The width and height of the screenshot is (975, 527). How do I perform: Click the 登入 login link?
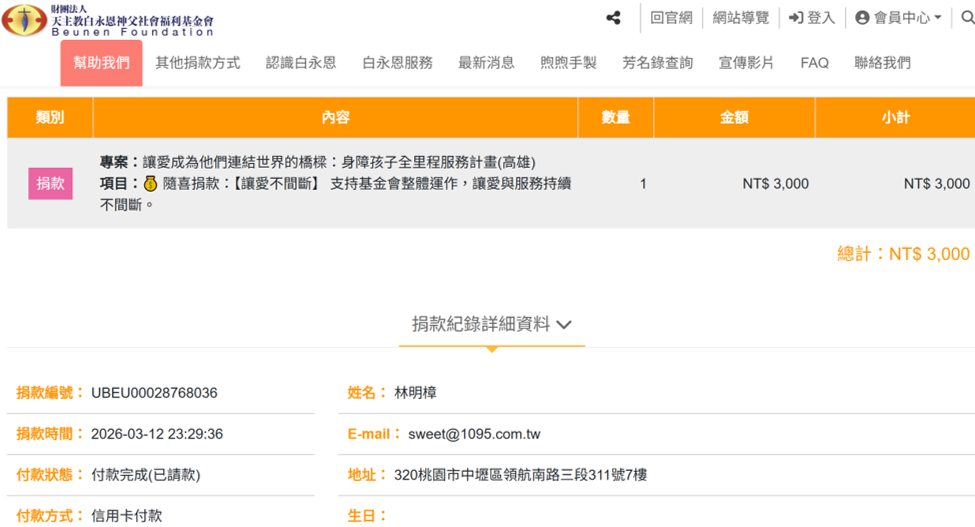[811, 18]
